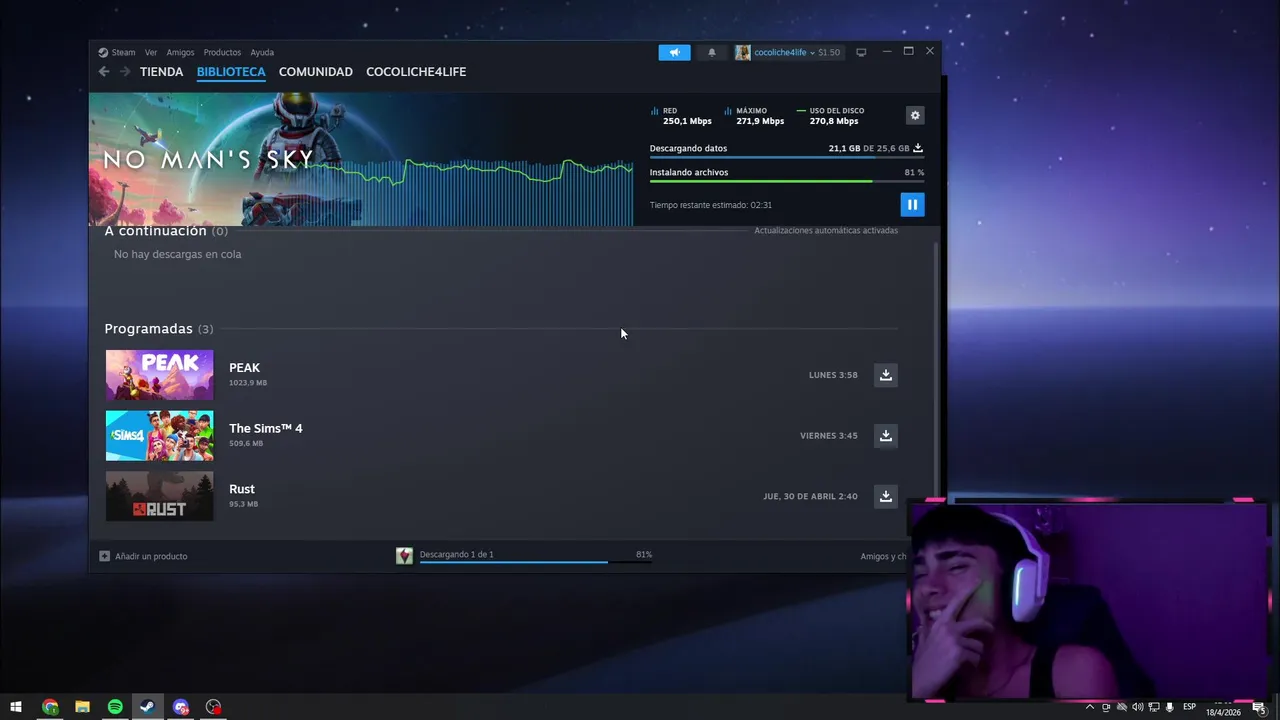This screenshot has height=720, width=1280.
Task: Download PEAK update now
Action: click(x=886, y=375)
